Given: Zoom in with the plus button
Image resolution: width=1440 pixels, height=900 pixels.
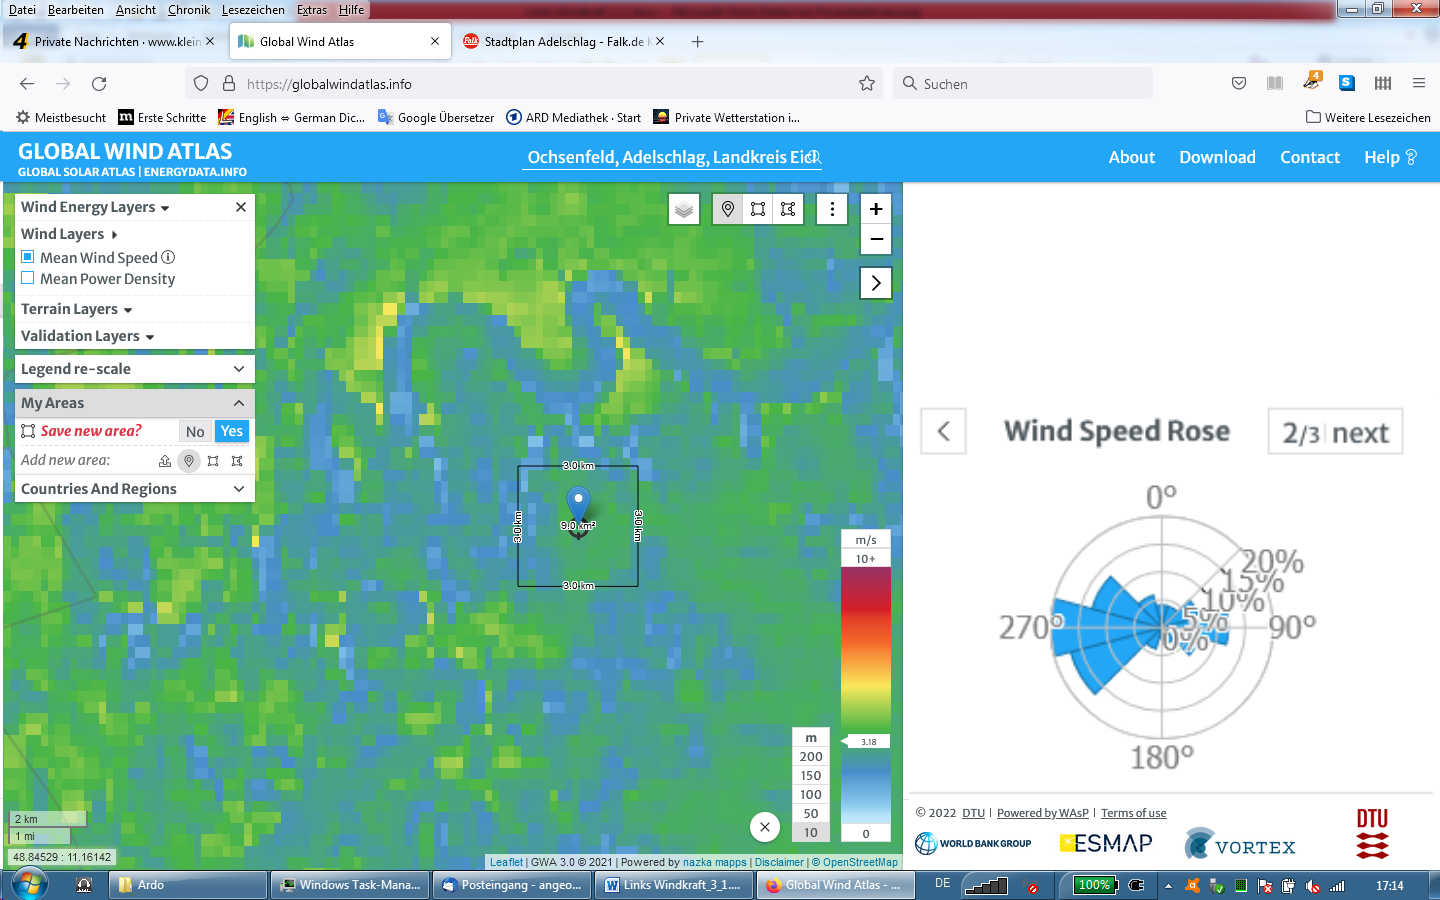Looking at the screenshot, I should [876, 209].
